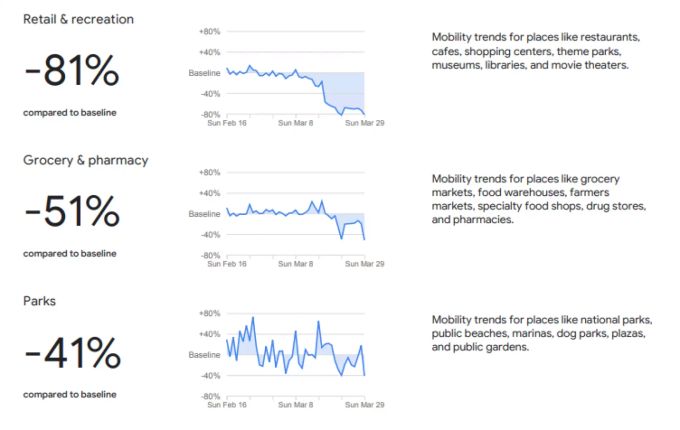Click the +80% axis label on Parks chart

tap(209, 313)
